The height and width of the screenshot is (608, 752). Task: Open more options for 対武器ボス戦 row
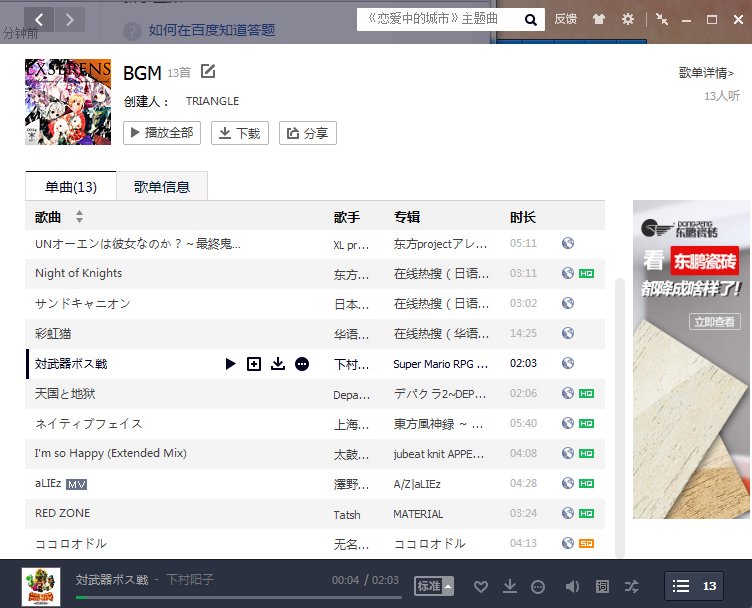tap(302, 364)
